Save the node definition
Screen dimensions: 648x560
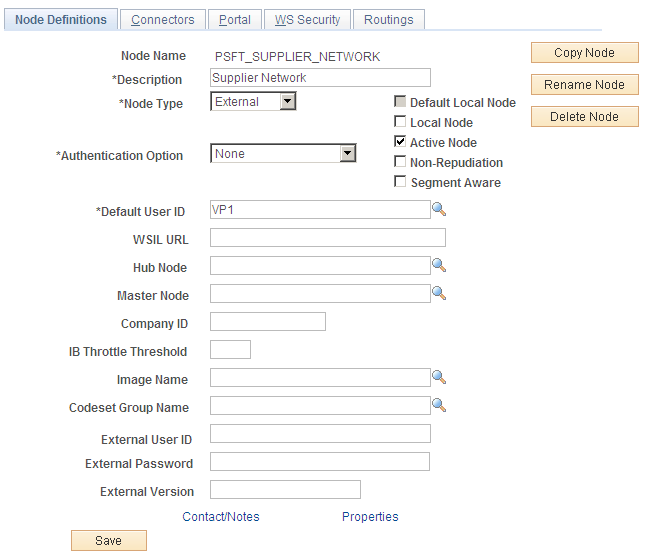109,541
